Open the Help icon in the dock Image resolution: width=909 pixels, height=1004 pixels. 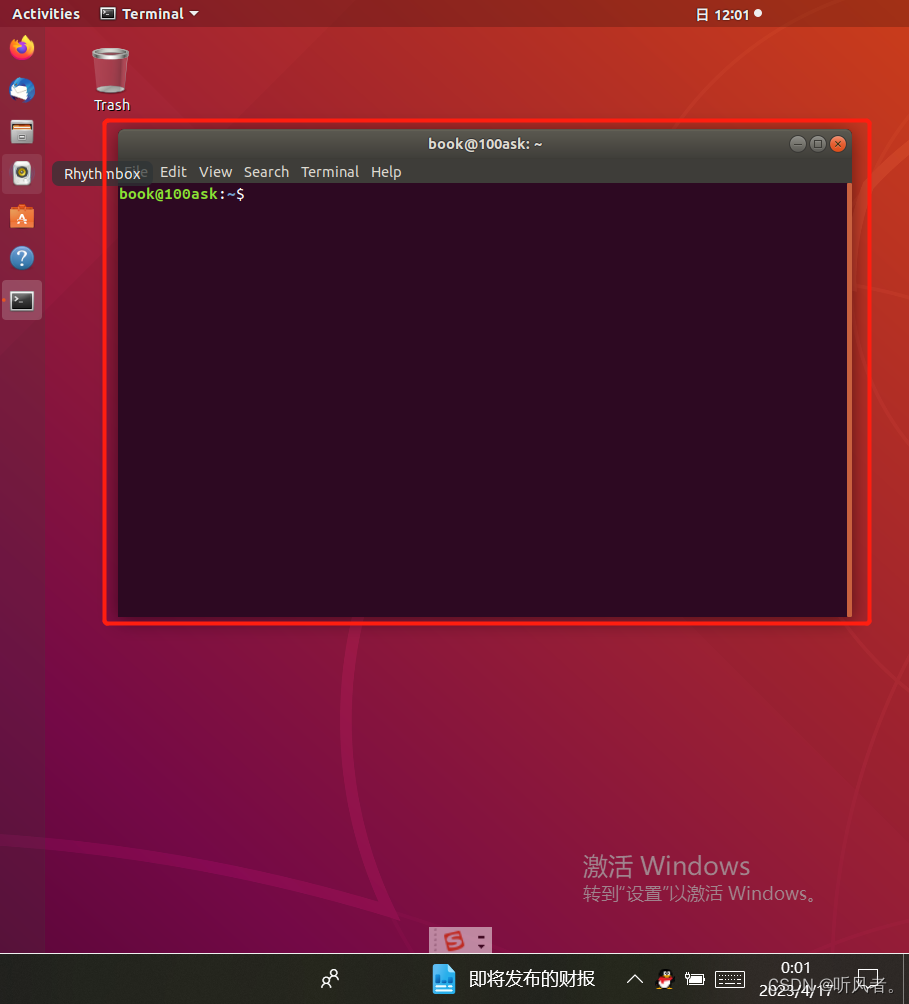click(21, 258)
